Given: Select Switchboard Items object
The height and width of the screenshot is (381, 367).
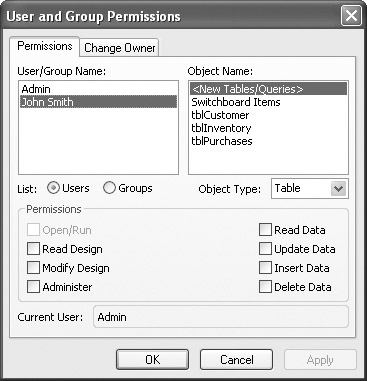Looking at the screenshot, I should point(268,102).
